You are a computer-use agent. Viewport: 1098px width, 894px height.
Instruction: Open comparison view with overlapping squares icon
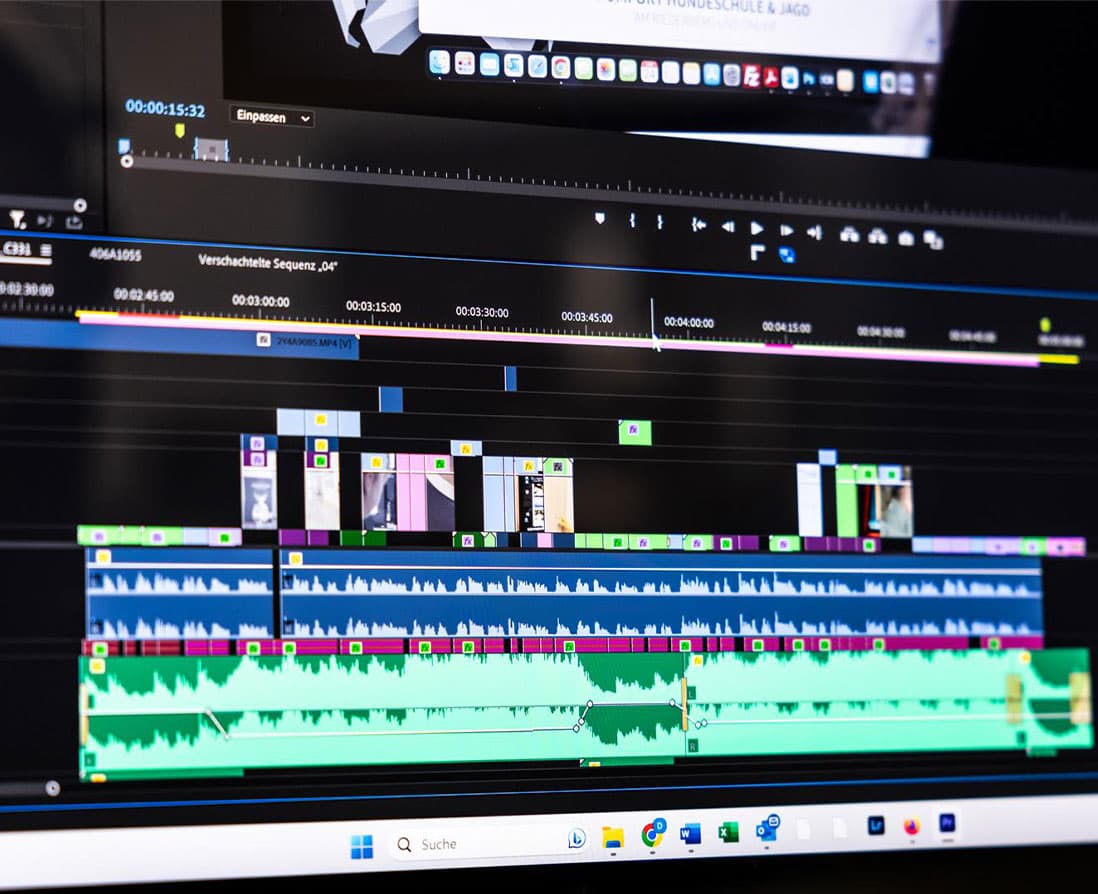coord(933,240)
